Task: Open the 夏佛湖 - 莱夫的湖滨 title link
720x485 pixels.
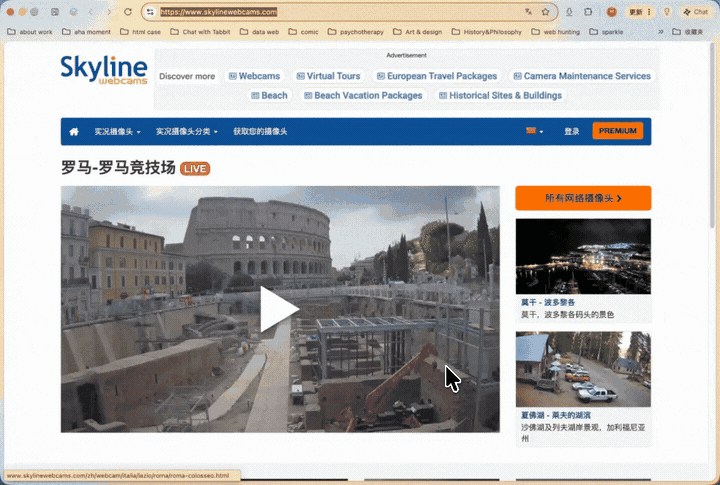Action: pos(556,416)
